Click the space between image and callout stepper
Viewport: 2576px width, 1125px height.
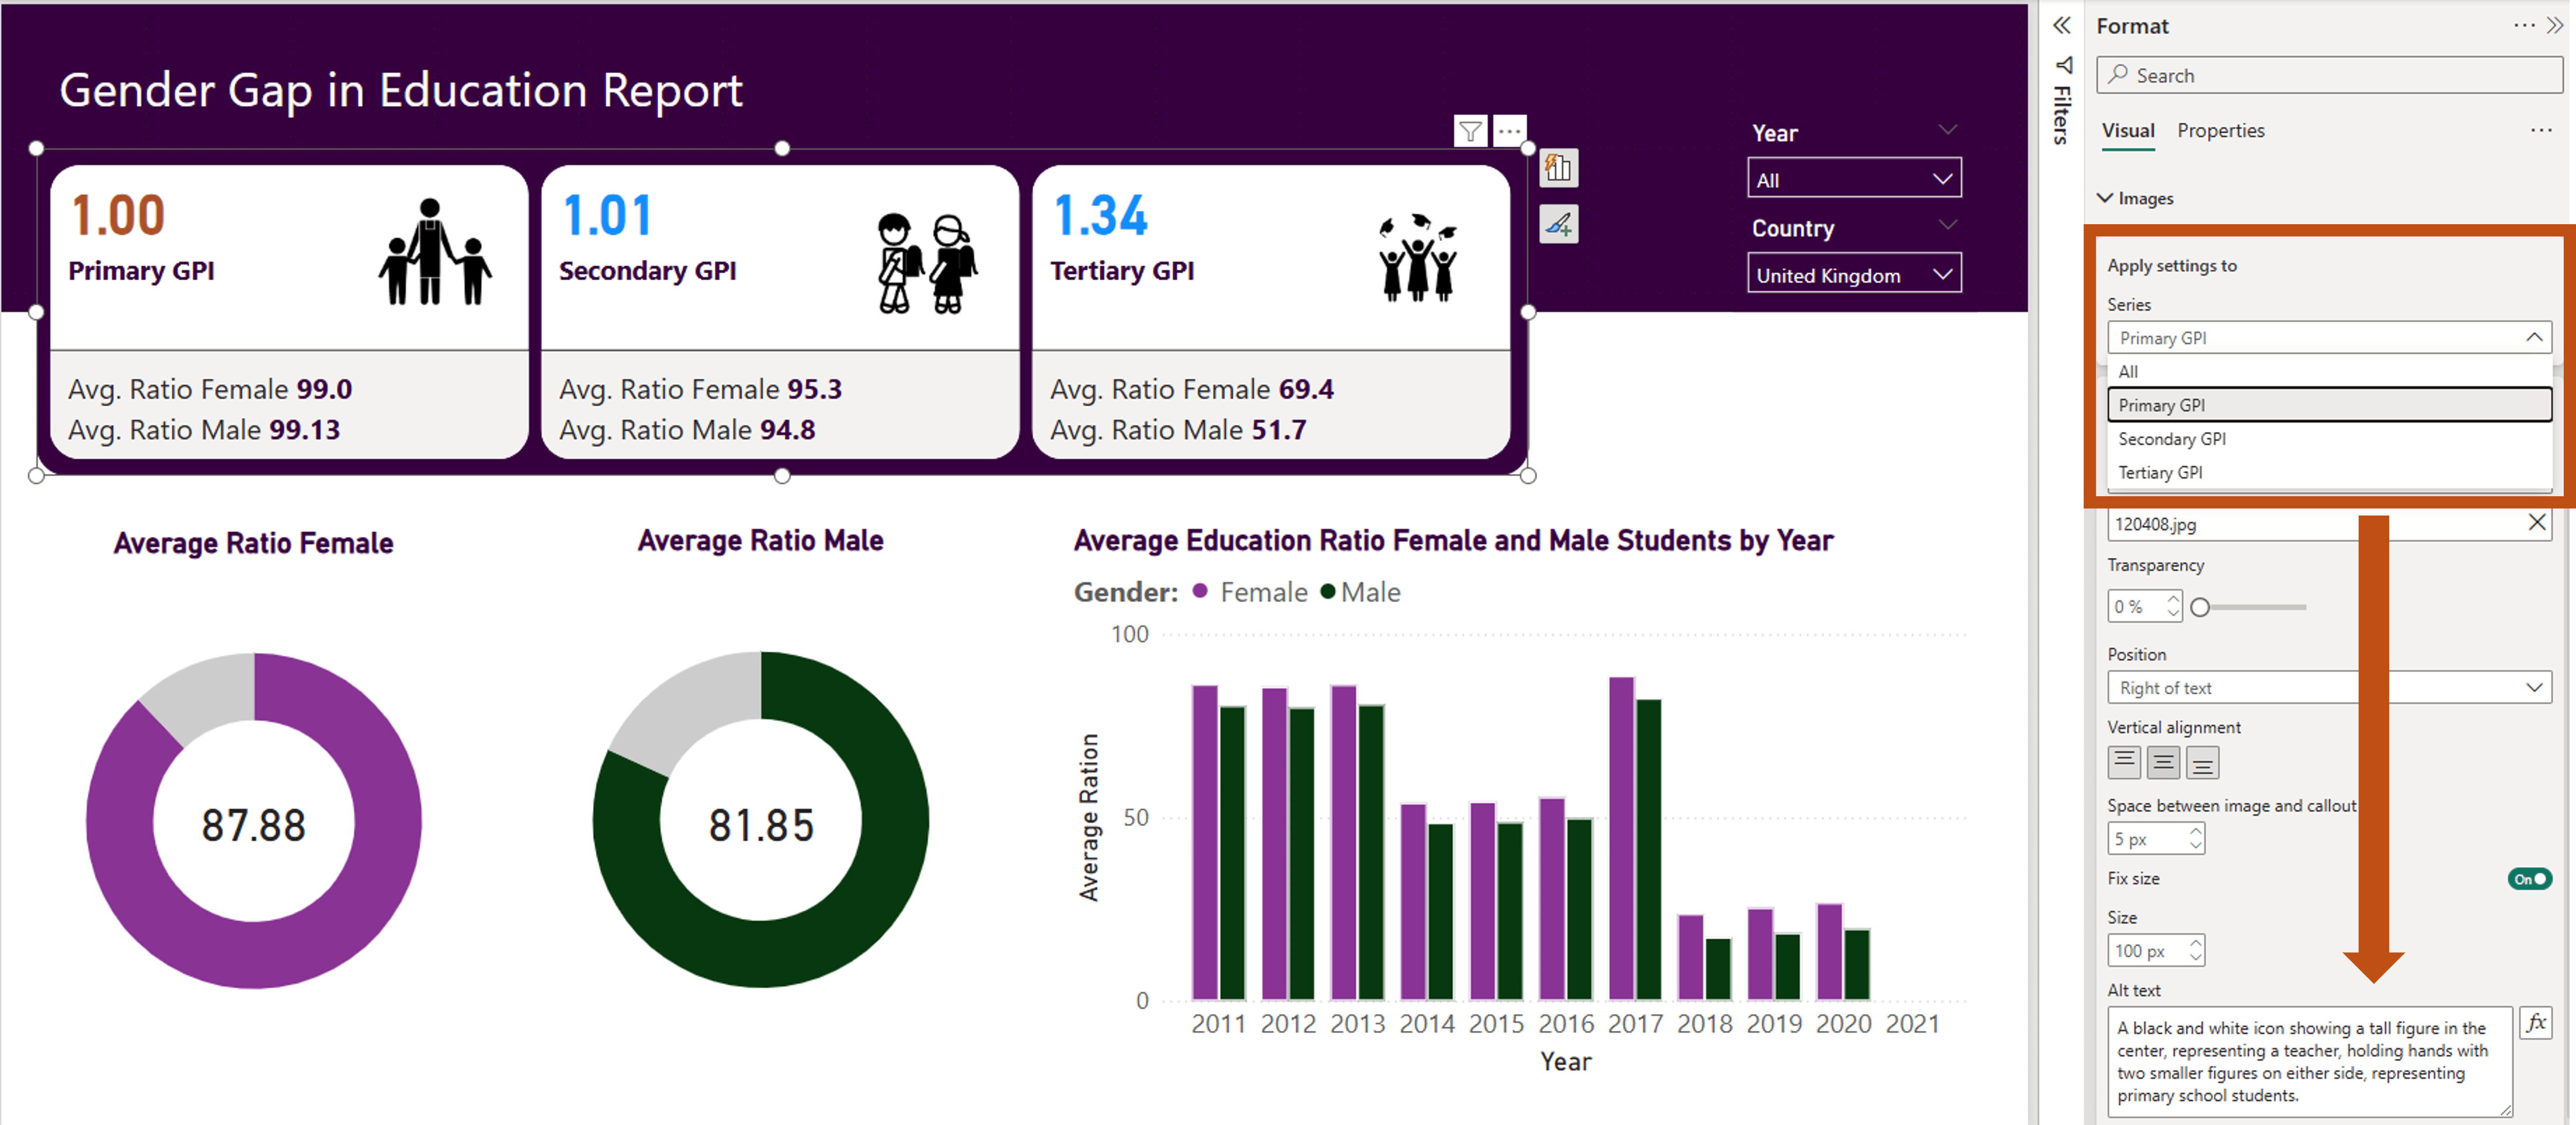[x=2195, y=838]
